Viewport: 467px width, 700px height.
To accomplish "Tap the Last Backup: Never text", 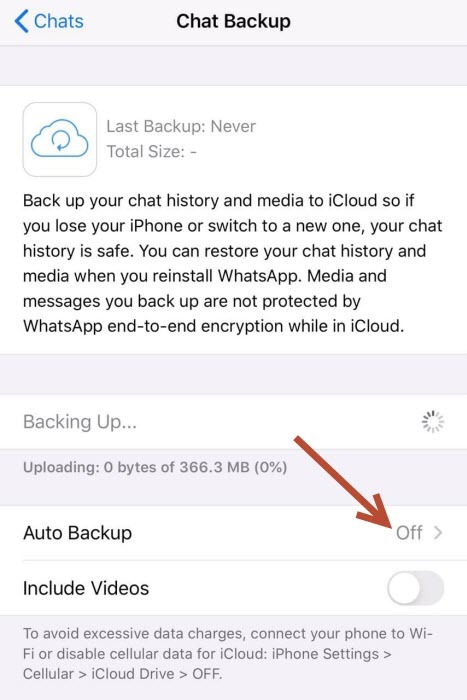I will pos(181,126).
